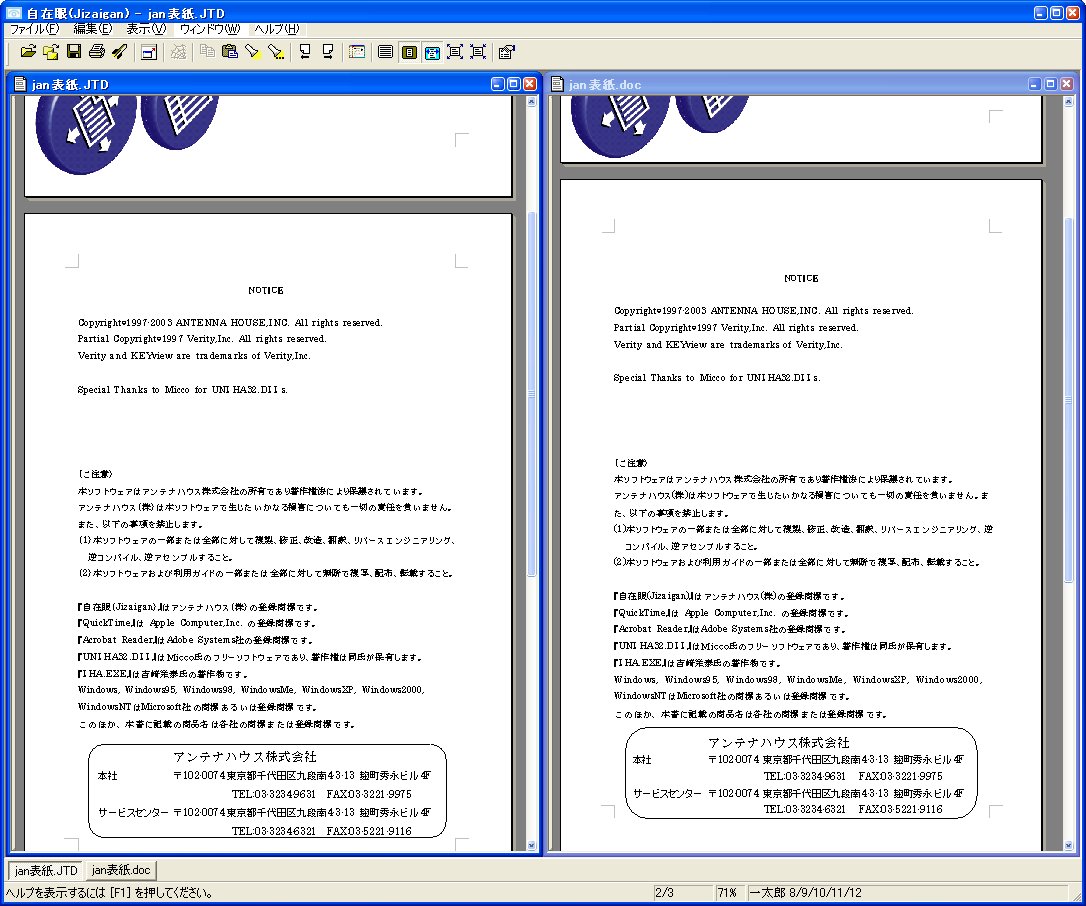Click the NOTICE heading in doc document
The image size is (1086, 906).
pyautogui.click(x=801, y=278)
